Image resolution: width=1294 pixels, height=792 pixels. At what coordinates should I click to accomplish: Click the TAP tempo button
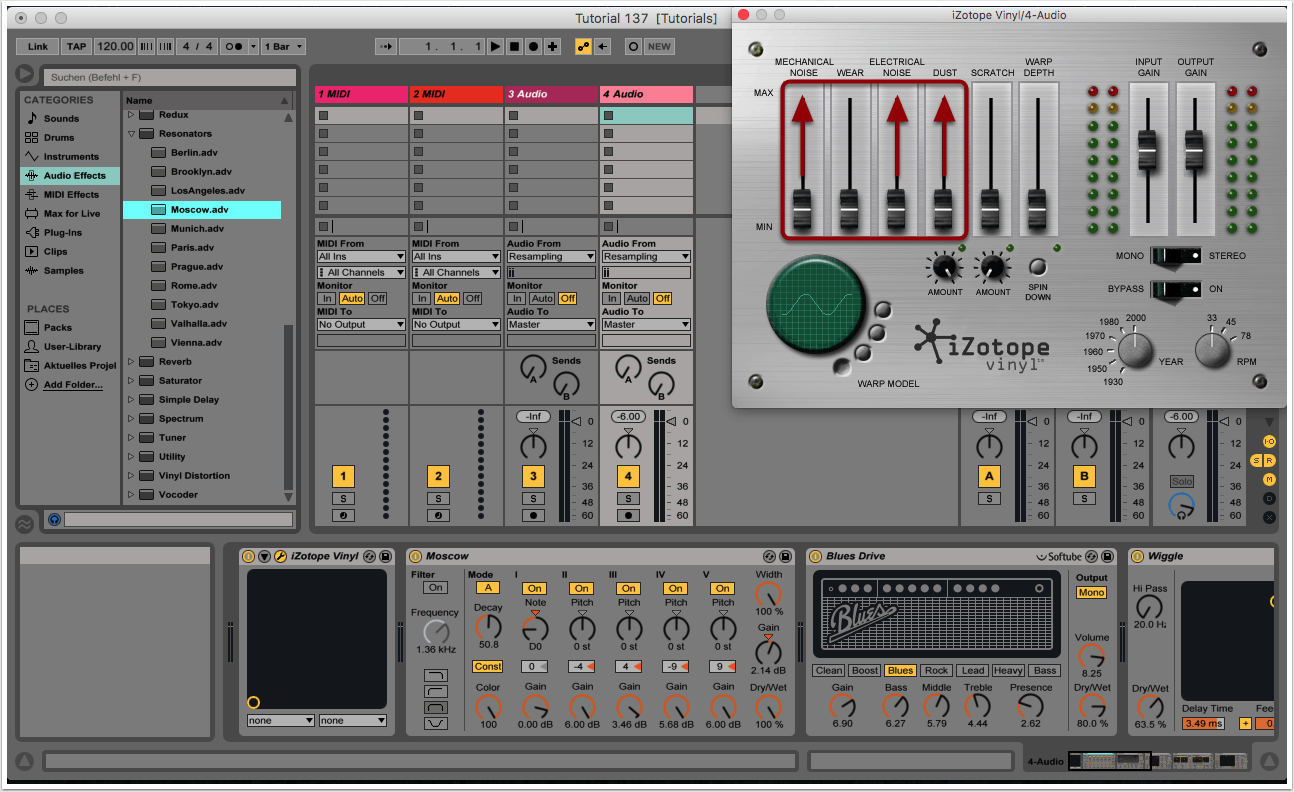coord(76,46)
